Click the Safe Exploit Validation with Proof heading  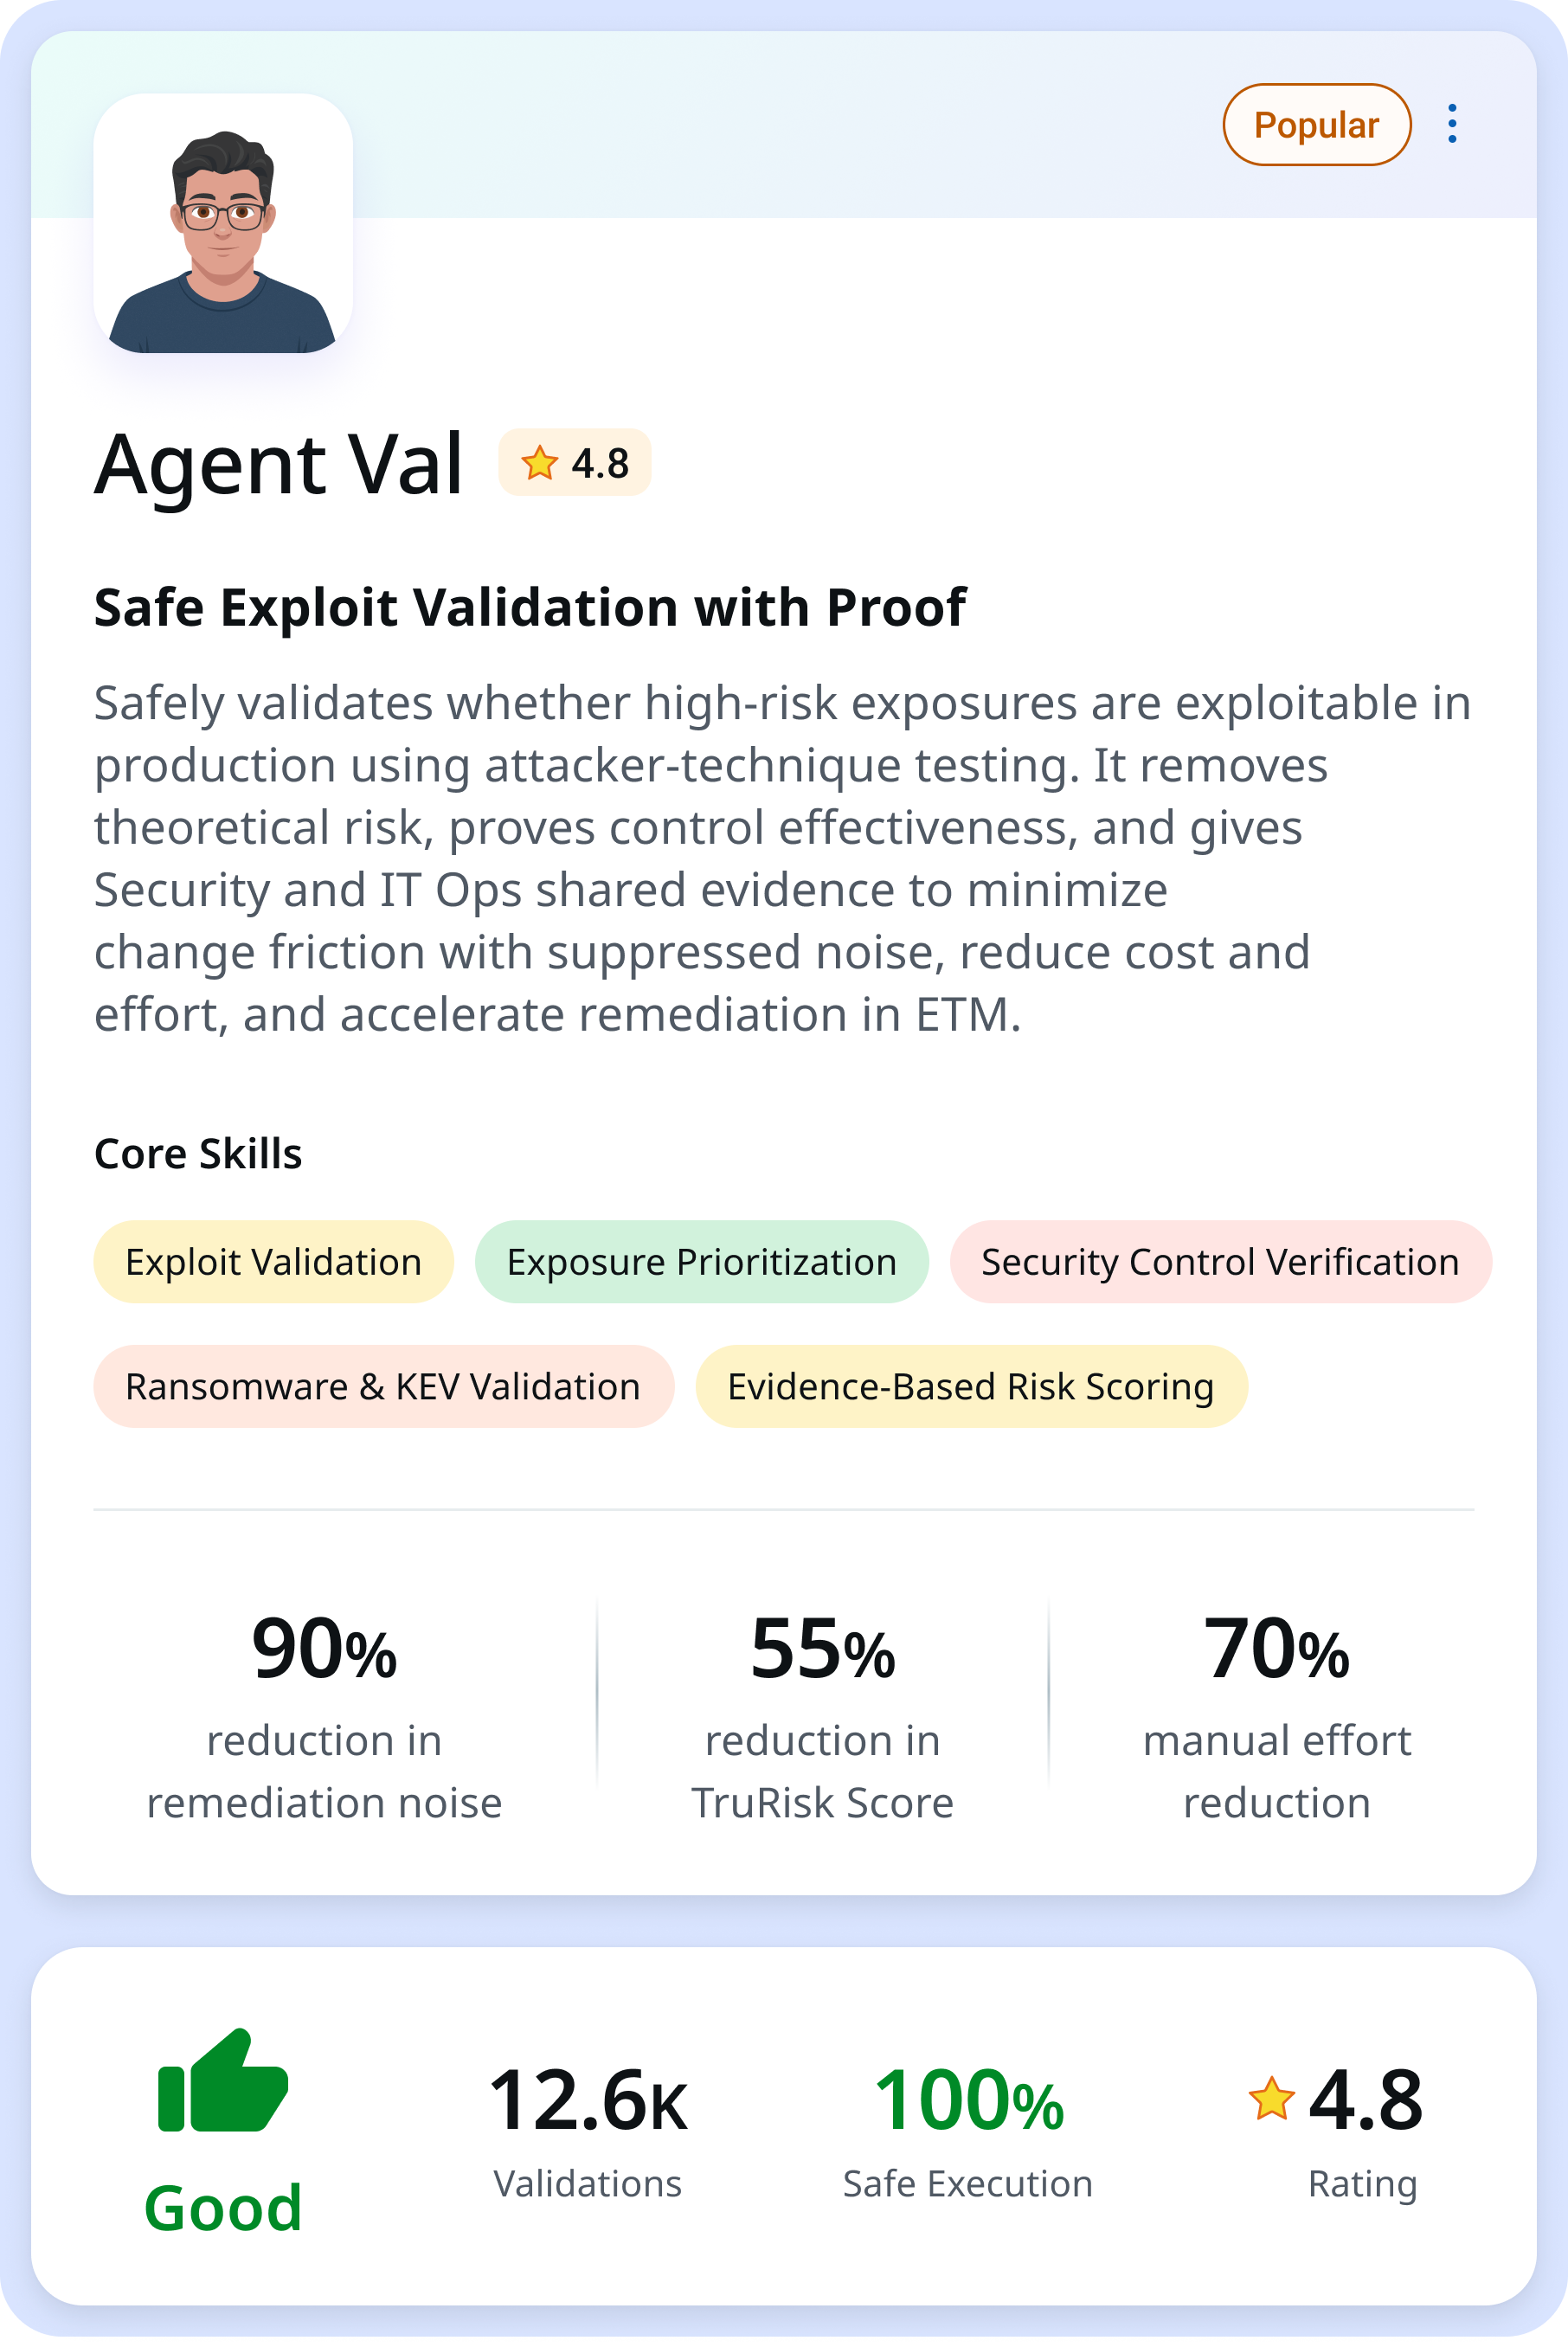tap(529, 607)
